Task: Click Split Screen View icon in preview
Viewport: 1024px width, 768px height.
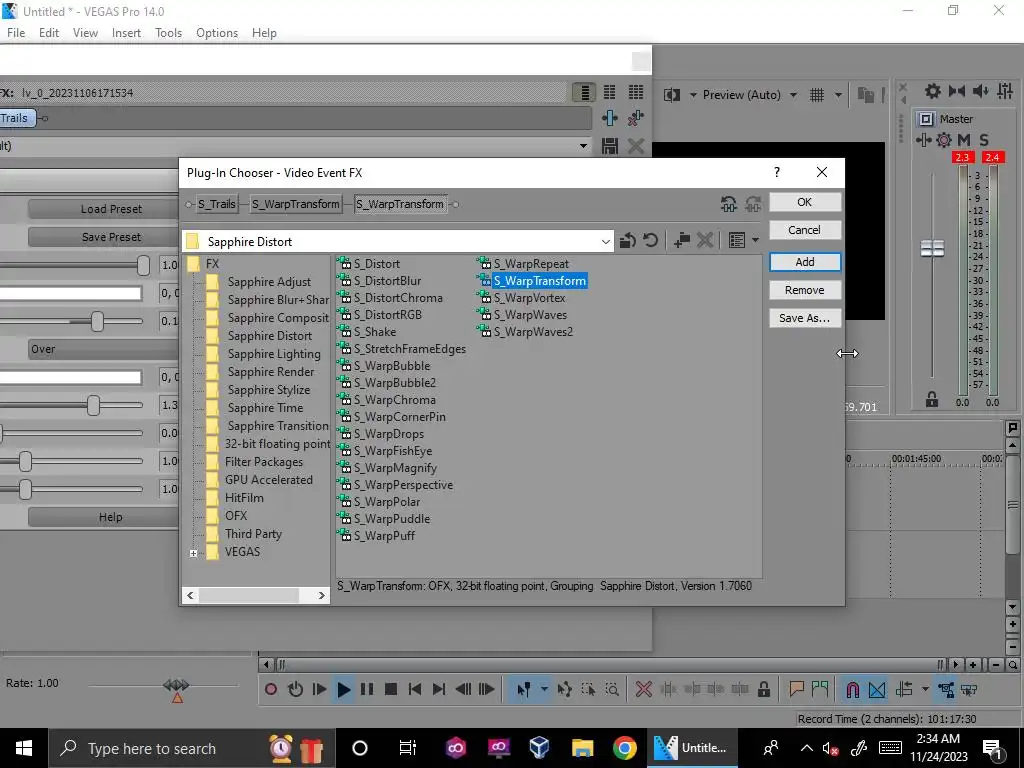Action: [x=672, y=95]
